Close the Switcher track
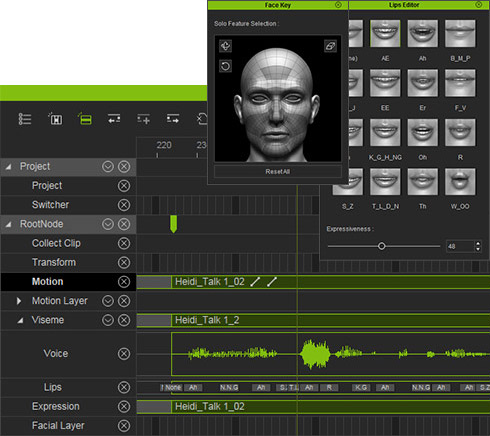This screenshot has height=436, width=490. [x=124, y=205]
